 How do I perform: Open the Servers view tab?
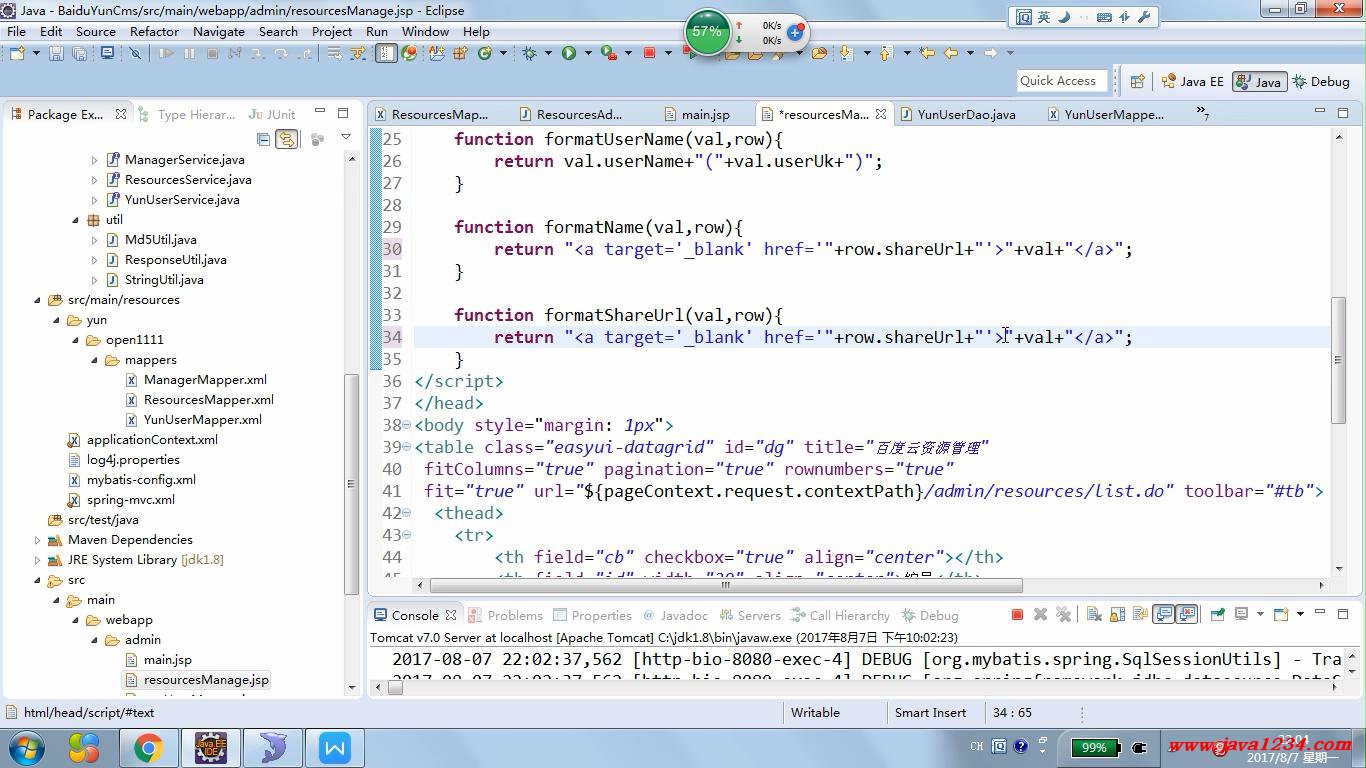click(x=749, y=615)
